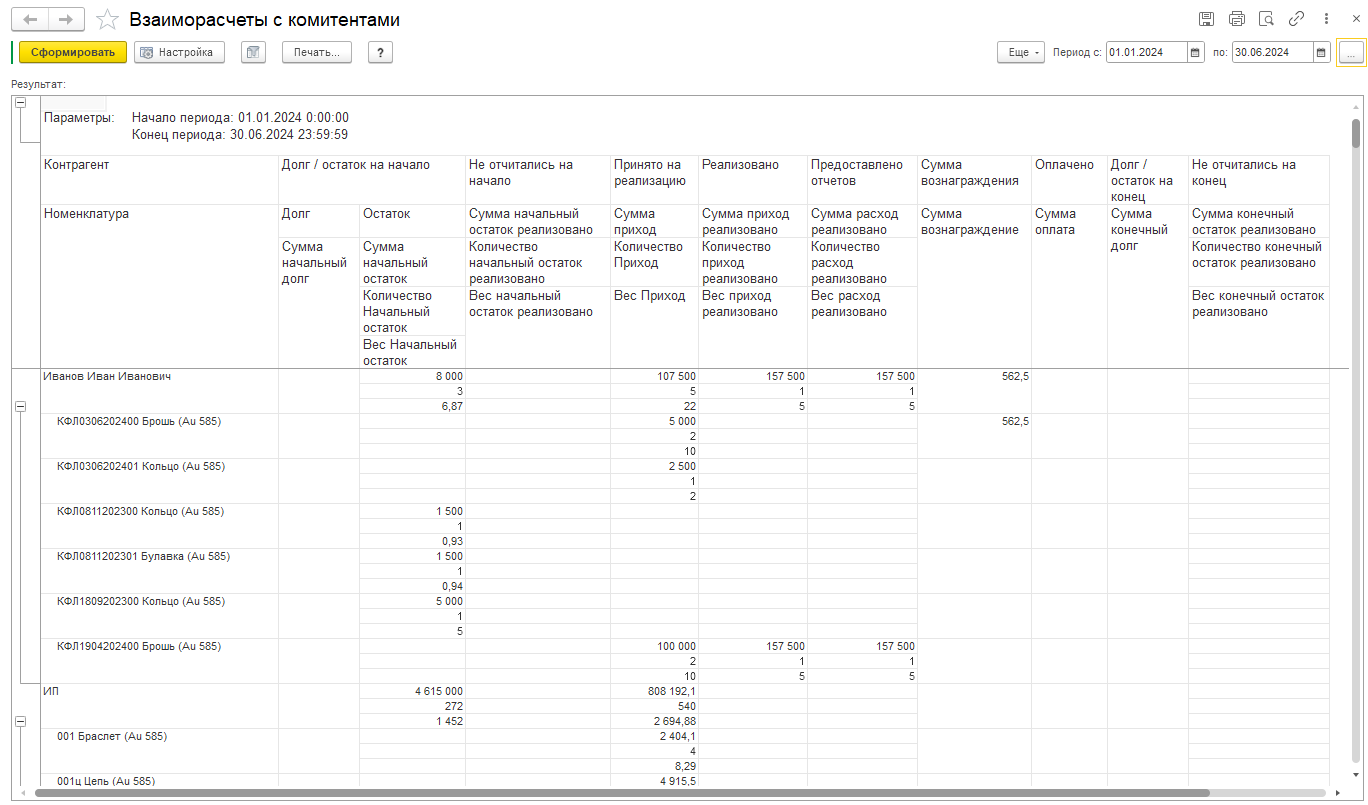Click the 2 694,88 weight cell
This screenshot has height=805, width=1368.
point(654,721)
